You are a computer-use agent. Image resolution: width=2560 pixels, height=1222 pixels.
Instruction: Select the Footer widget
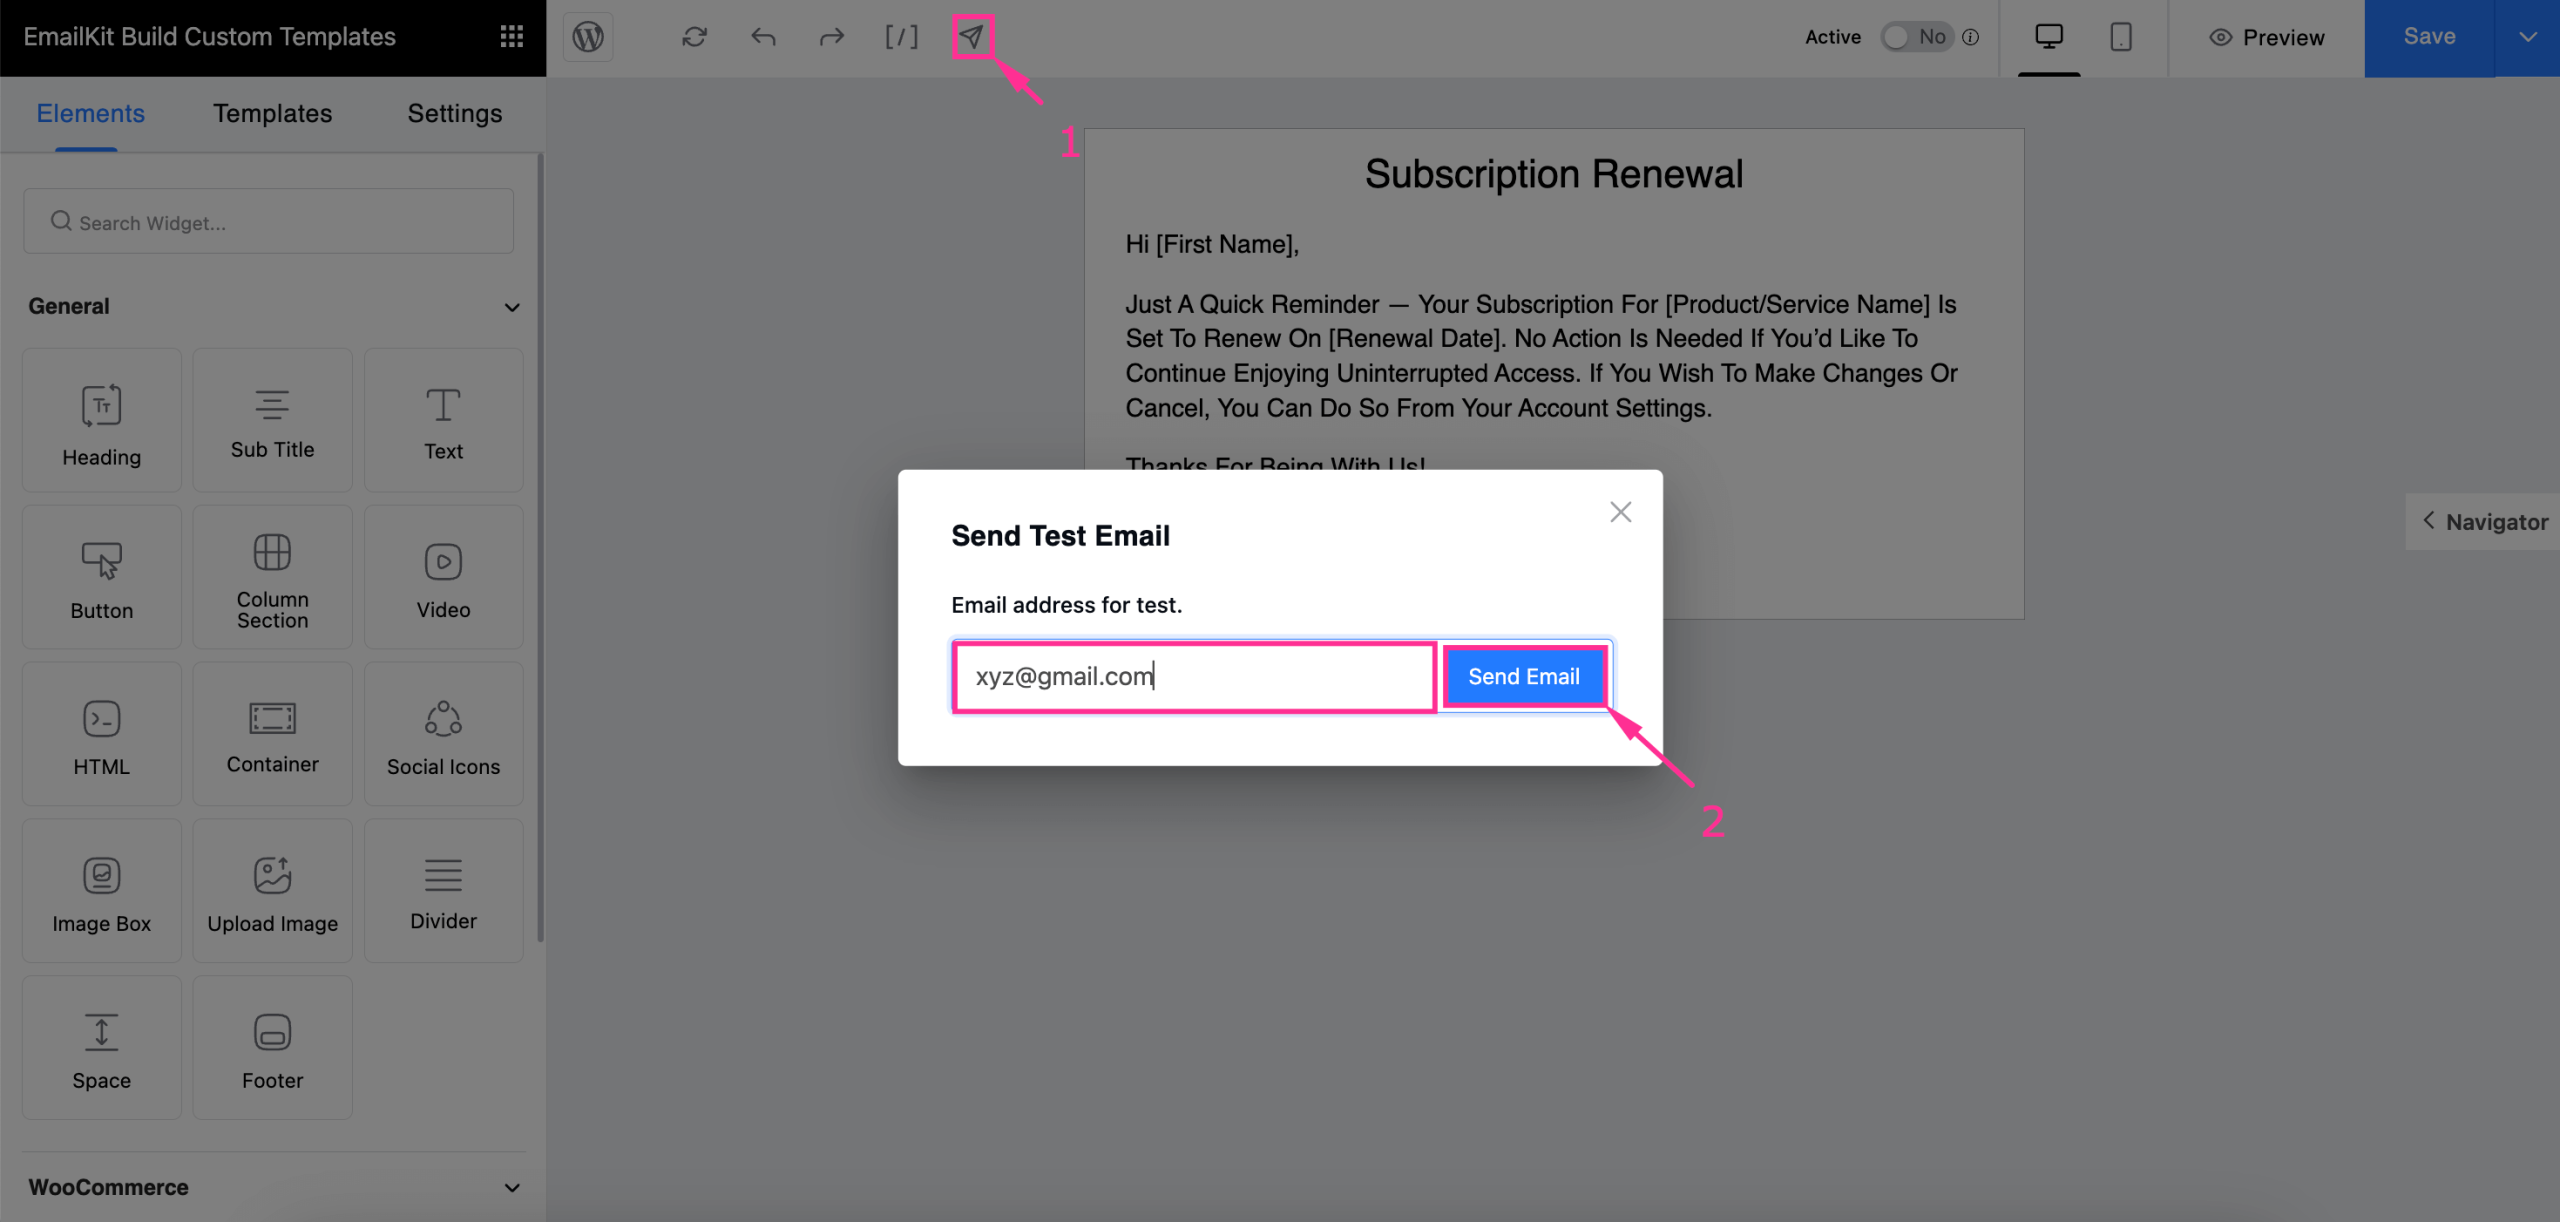pos(272,1048)
